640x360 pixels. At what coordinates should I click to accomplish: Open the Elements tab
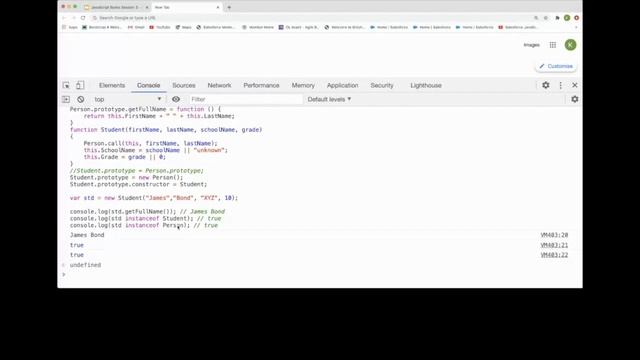click(112, 85)
